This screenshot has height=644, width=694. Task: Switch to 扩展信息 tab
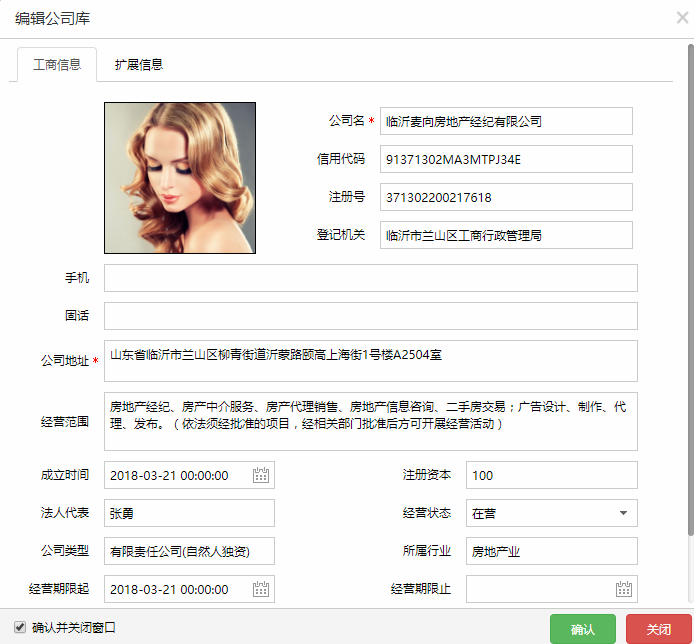[x=139, y=65]
